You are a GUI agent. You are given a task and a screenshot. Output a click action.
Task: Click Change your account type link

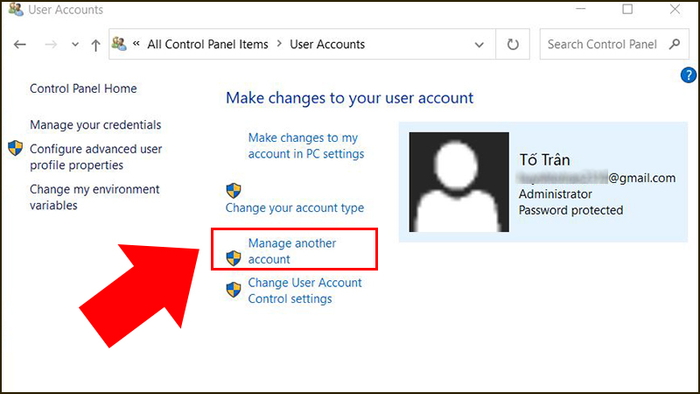point(295,208)
